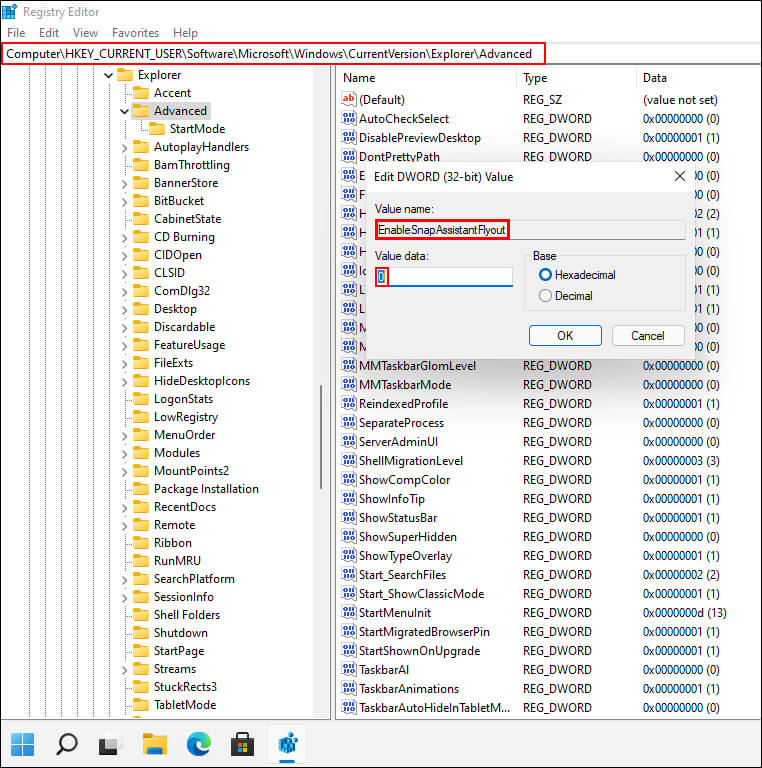
Task: Expand the BannerStore key
Action: pyautogui.click(x=124, y=184)
